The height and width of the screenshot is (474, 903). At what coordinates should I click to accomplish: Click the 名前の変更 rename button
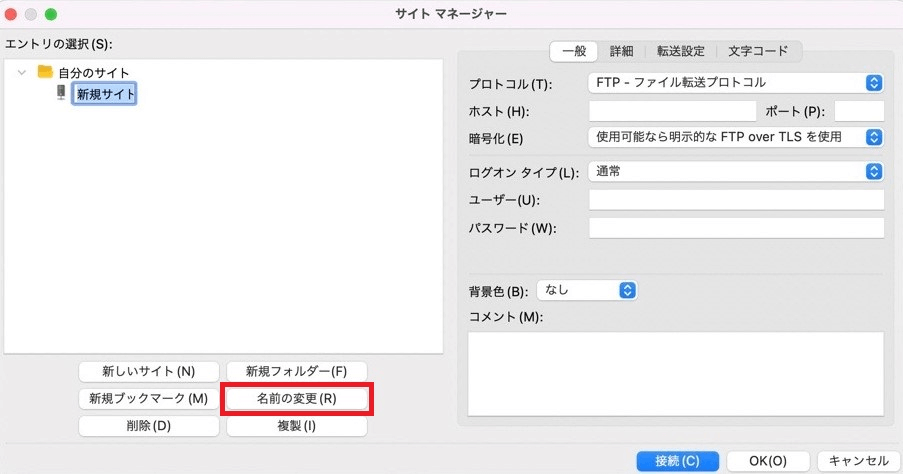pyautogui.click(x=297, y=398)
